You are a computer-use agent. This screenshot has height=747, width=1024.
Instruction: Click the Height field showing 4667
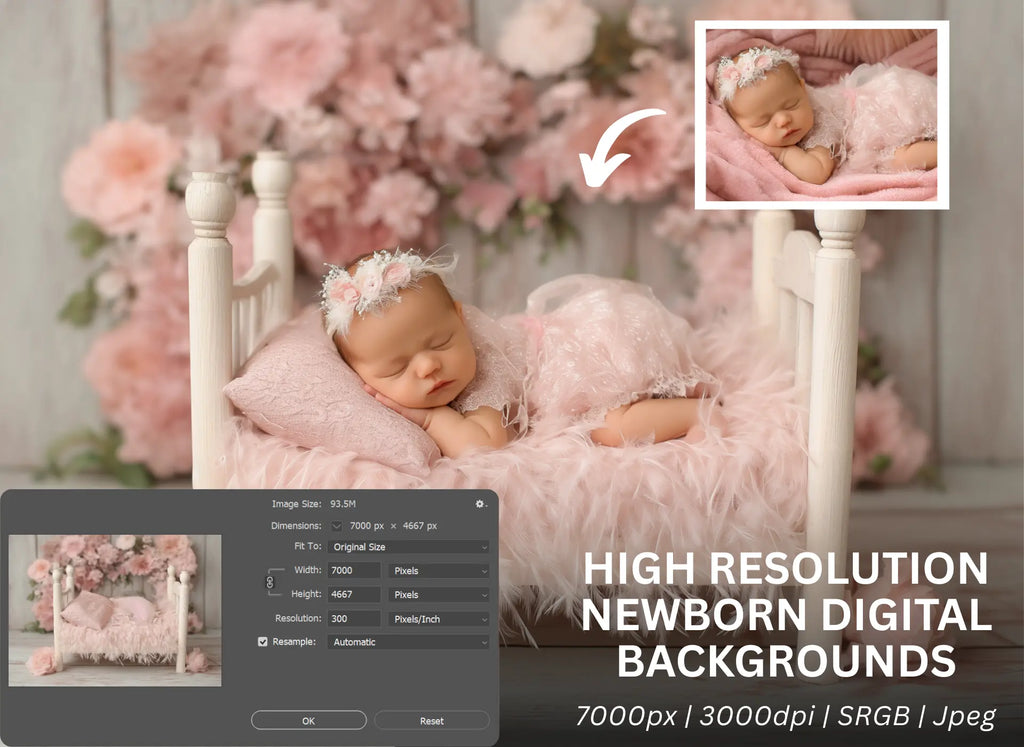(354, 595)
